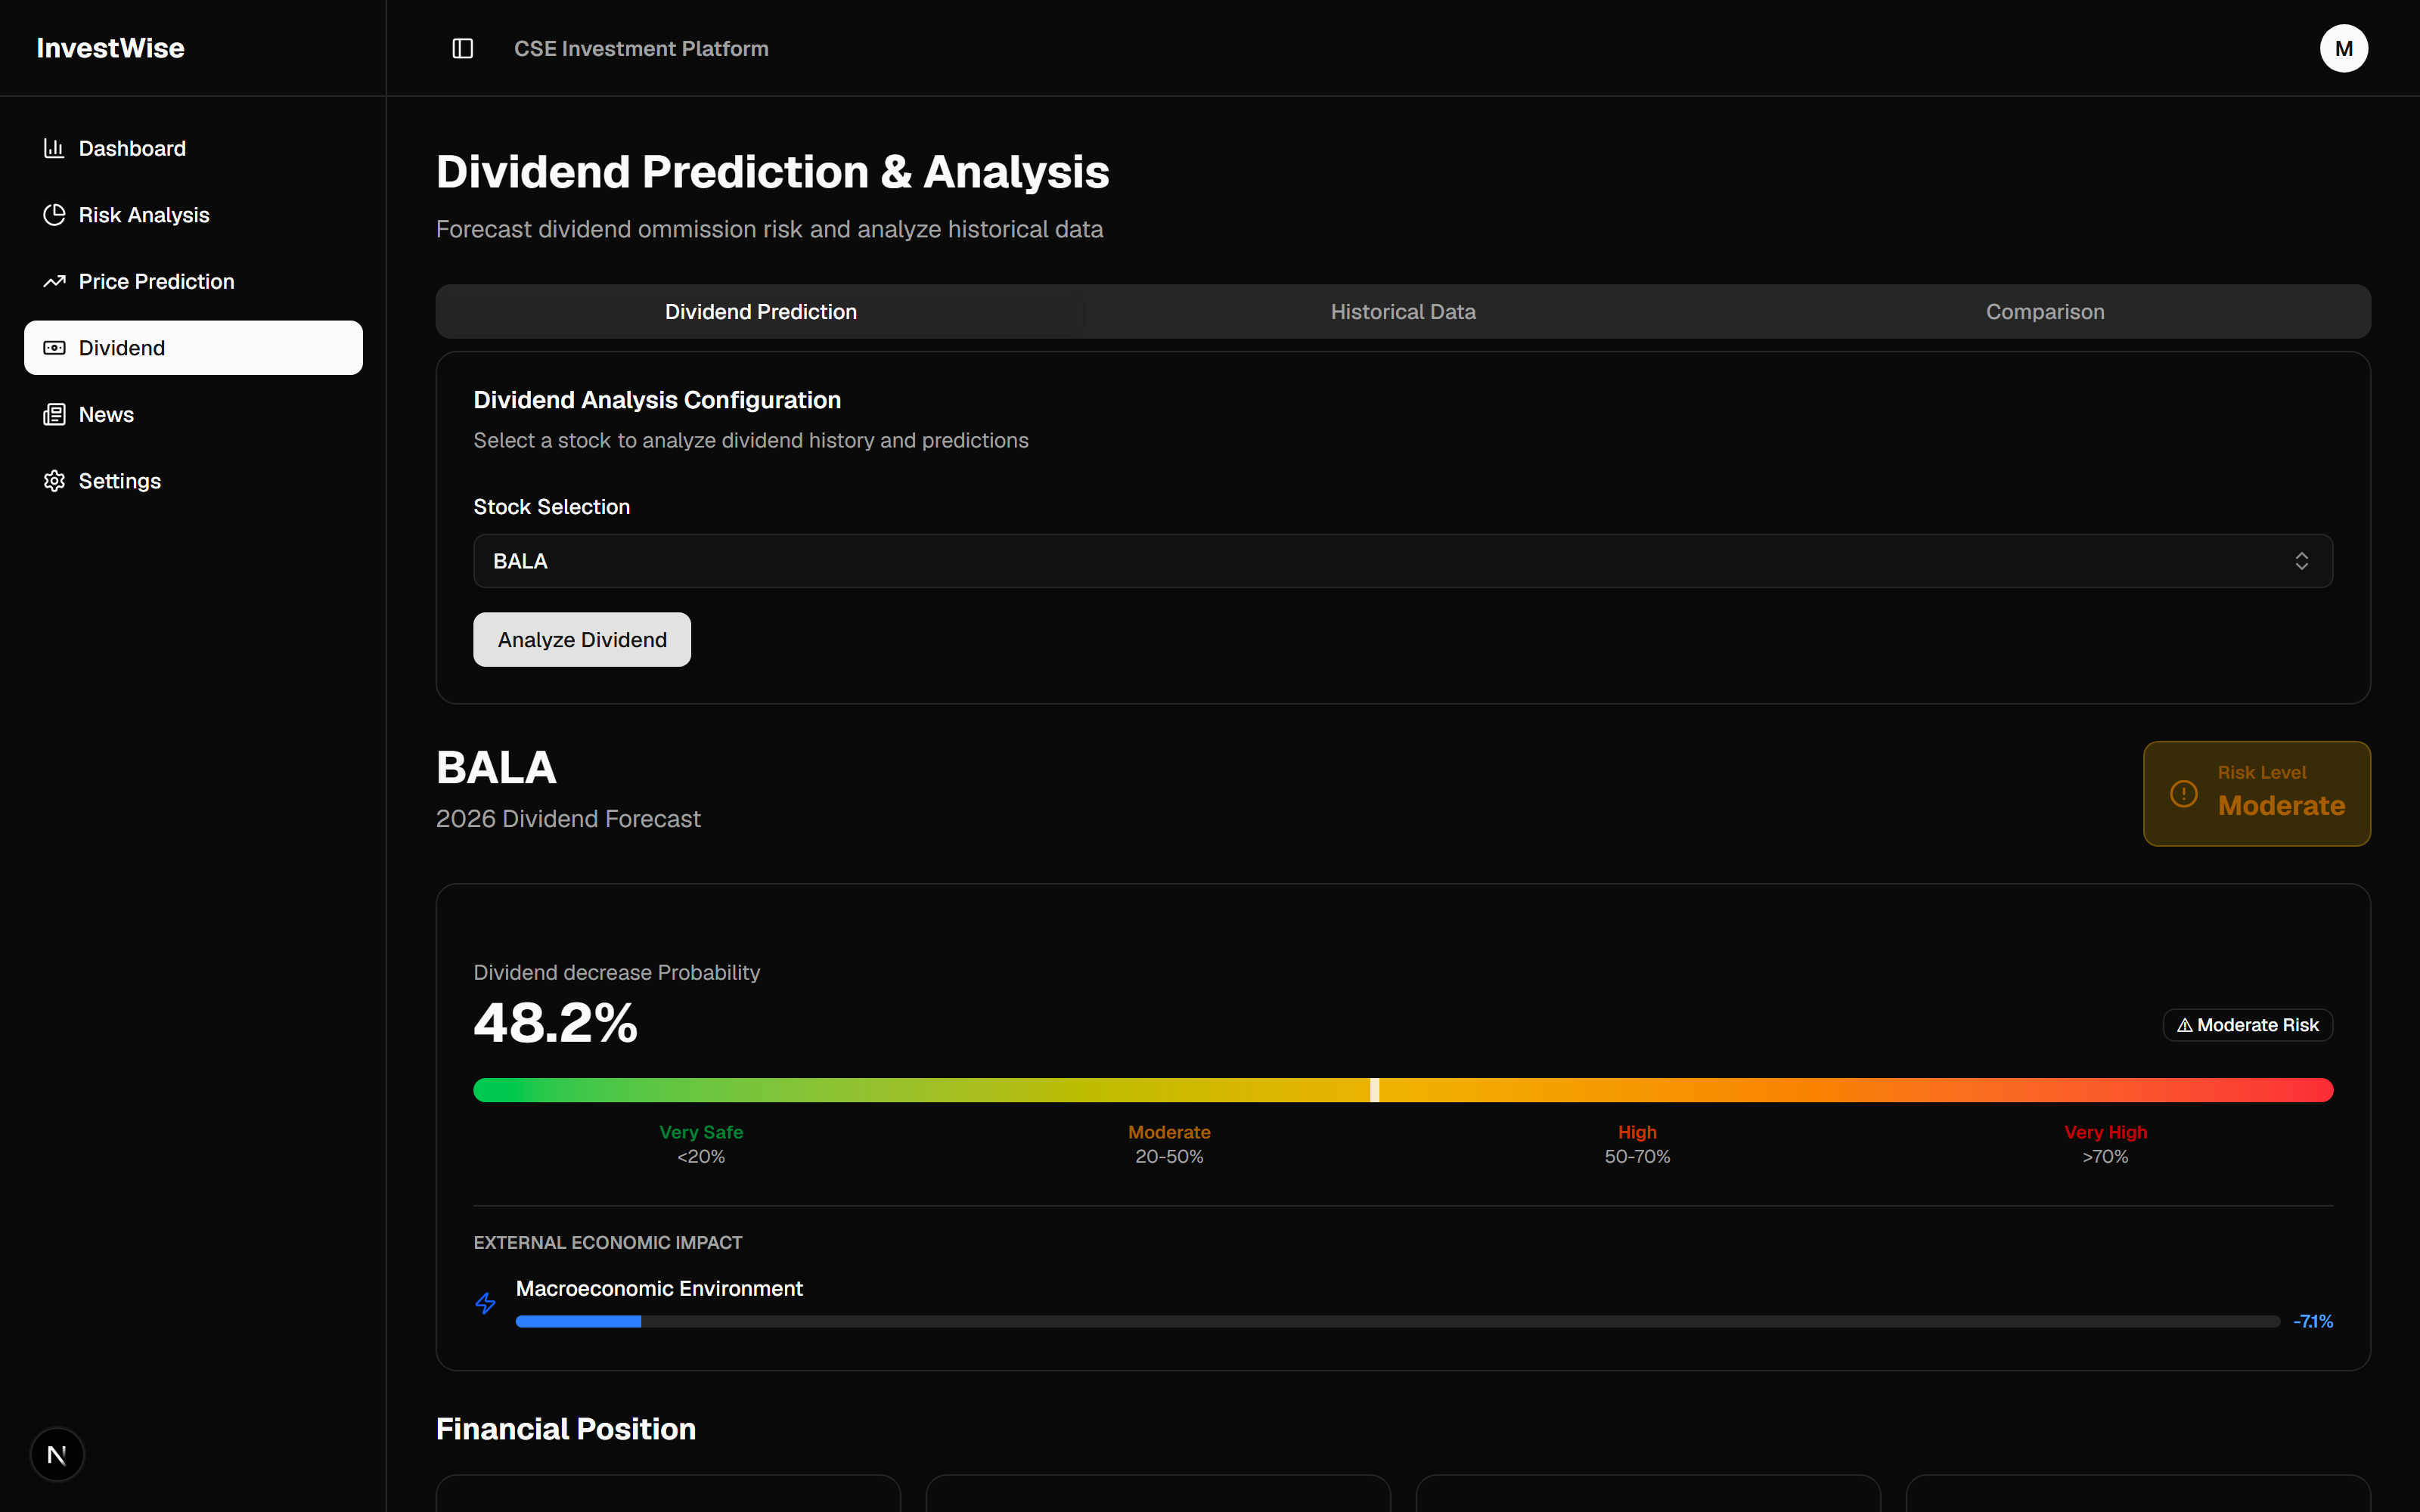Switch to the Comparison tab
This screenshot has width=2420, height=1512.
click(x=2044, y=312)
